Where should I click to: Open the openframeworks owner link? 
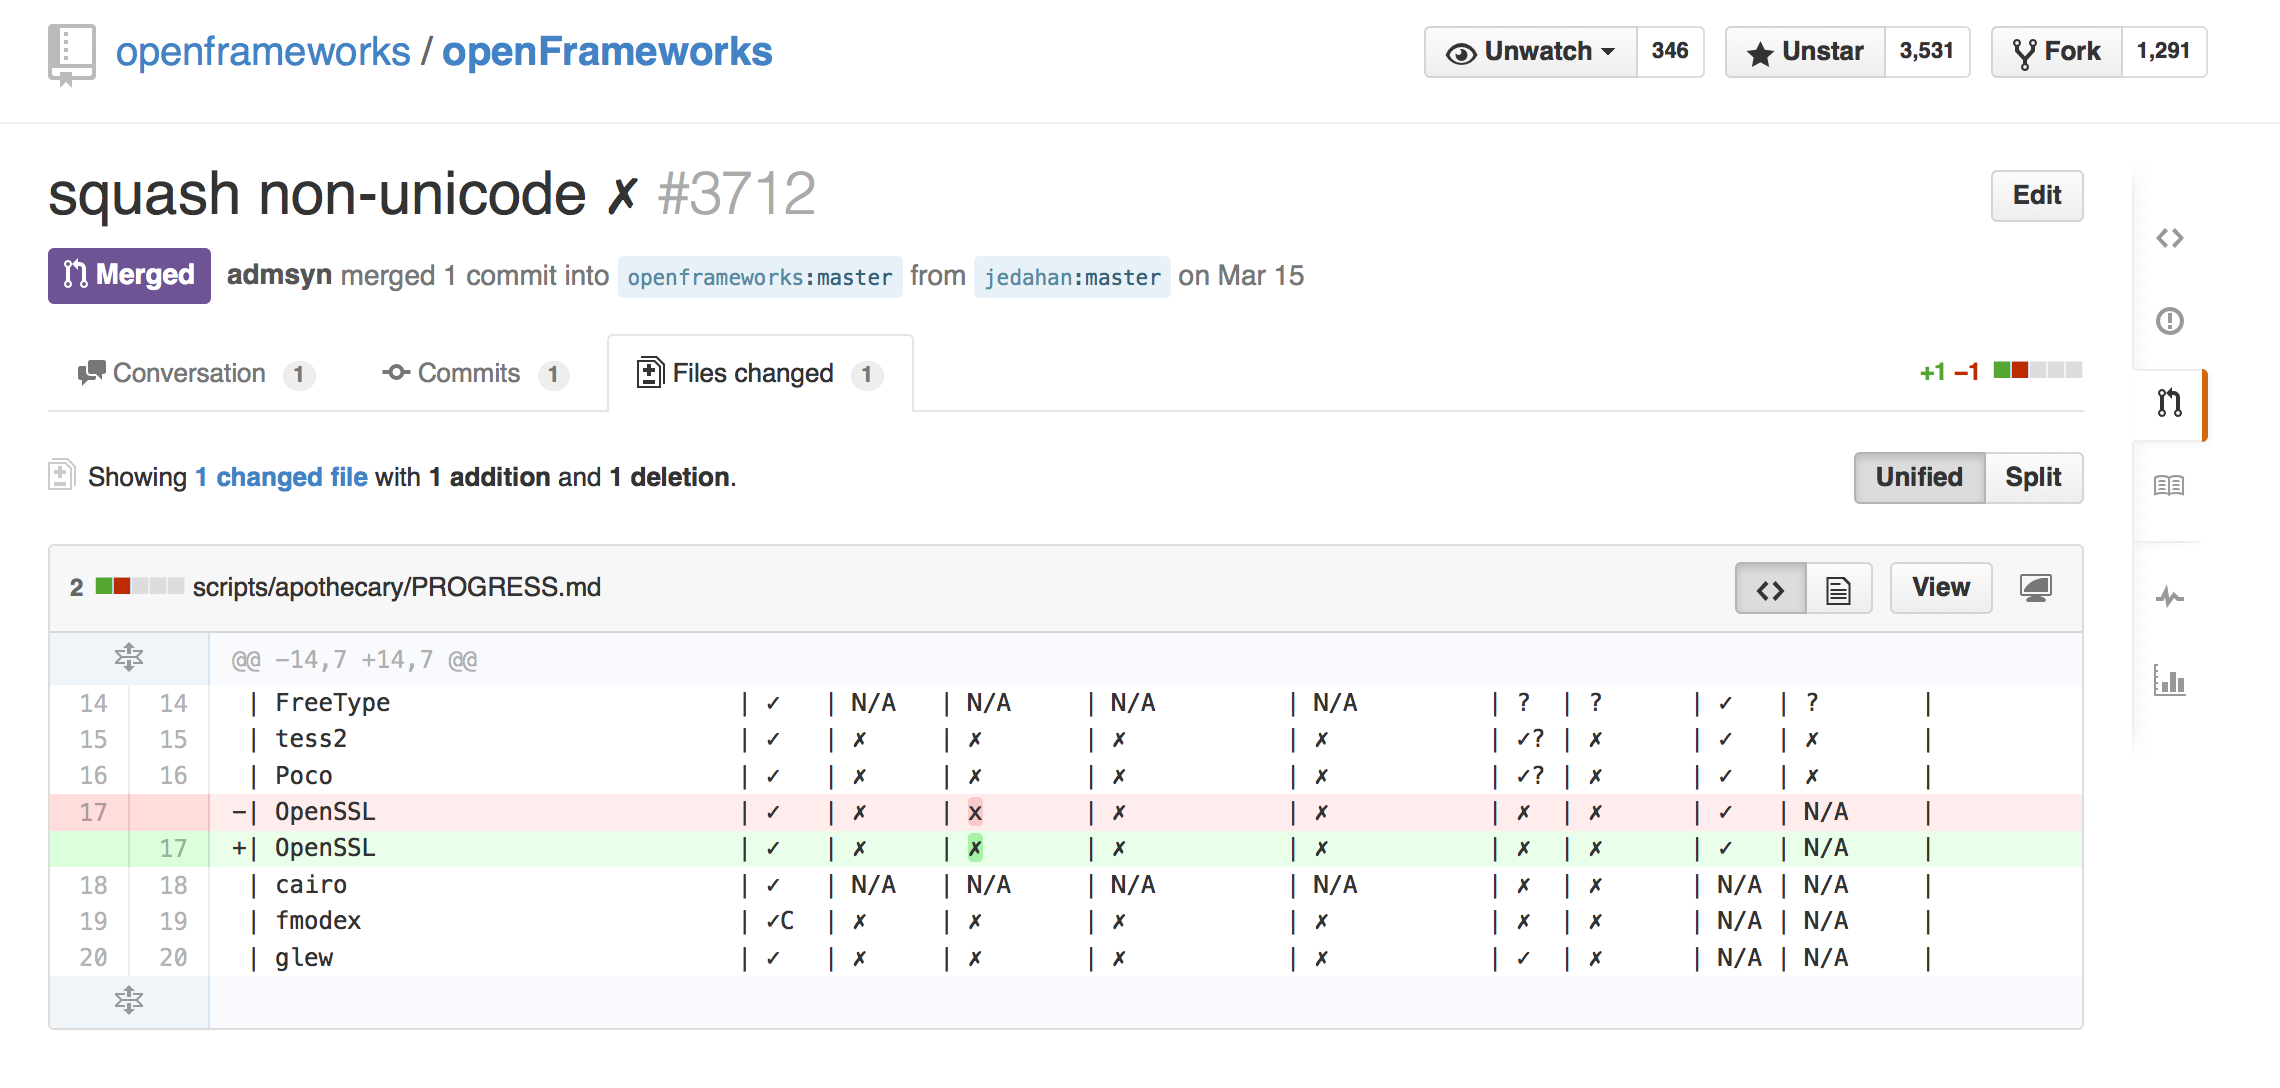263,52
